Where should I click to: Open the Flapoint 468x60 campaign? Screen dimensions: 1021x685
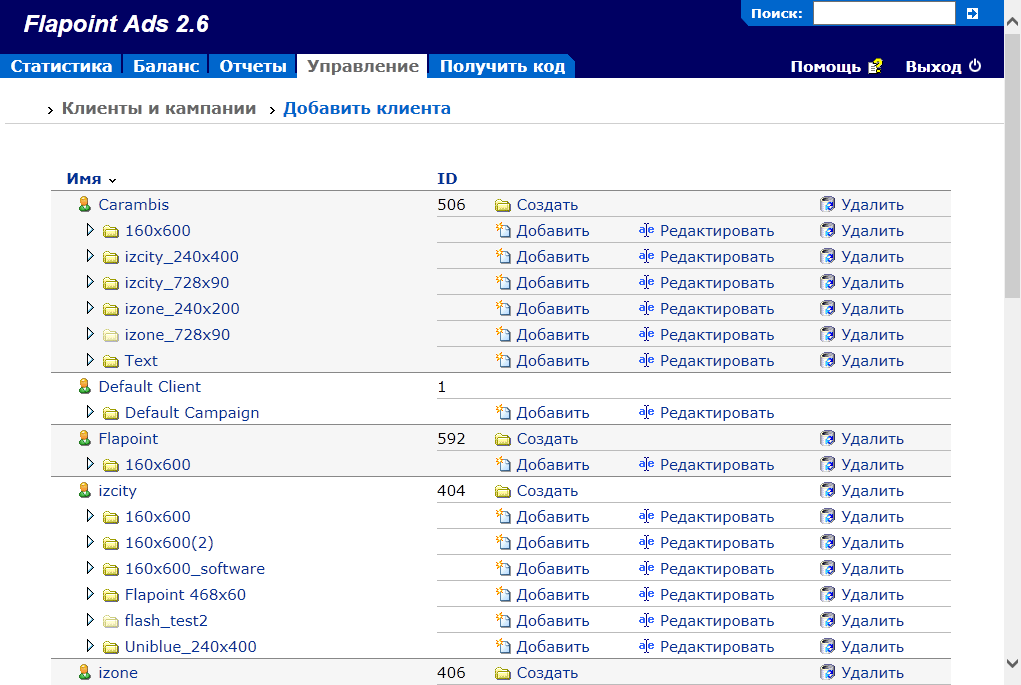(186, 594)
